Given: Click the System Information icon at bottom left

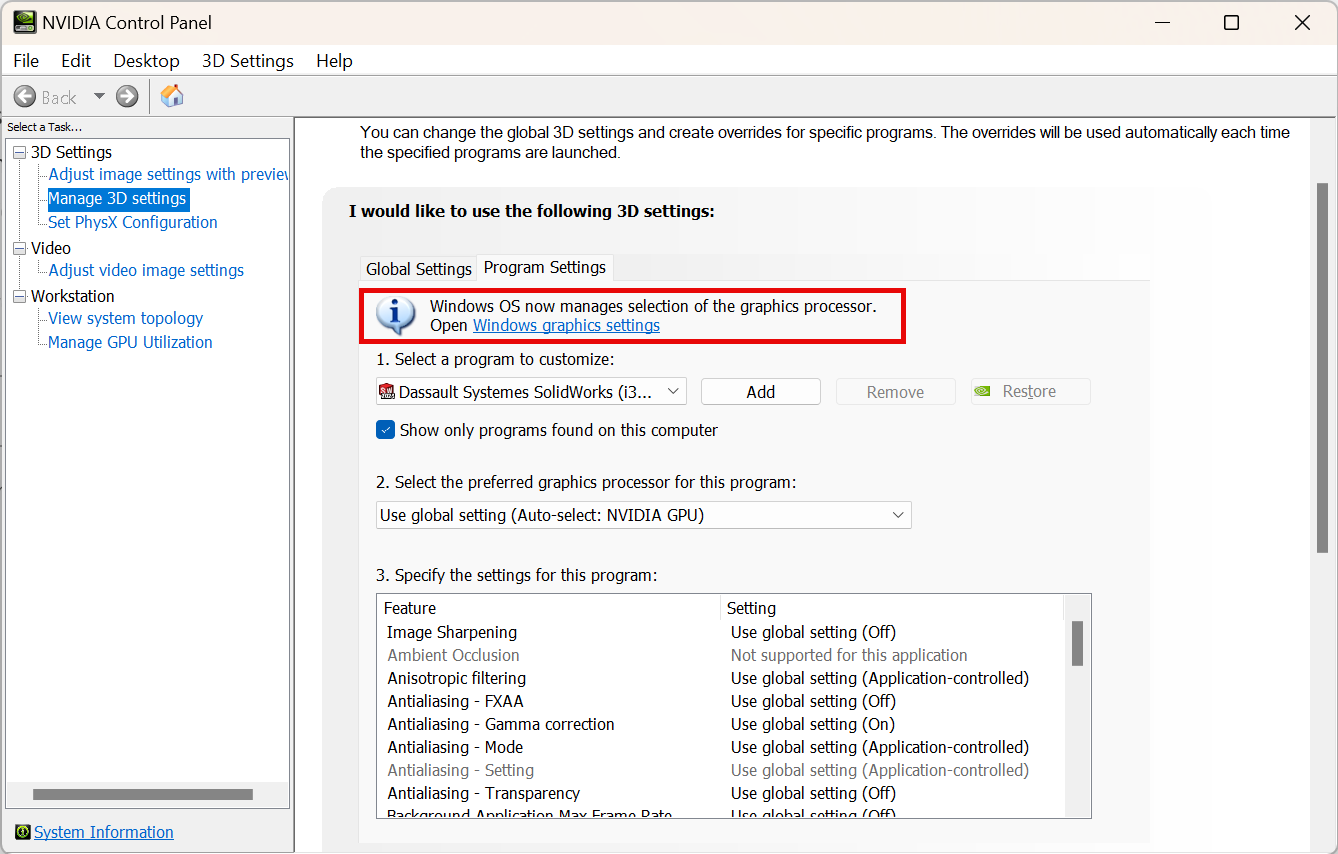Looking at the screenshot, I should point(23,832).
